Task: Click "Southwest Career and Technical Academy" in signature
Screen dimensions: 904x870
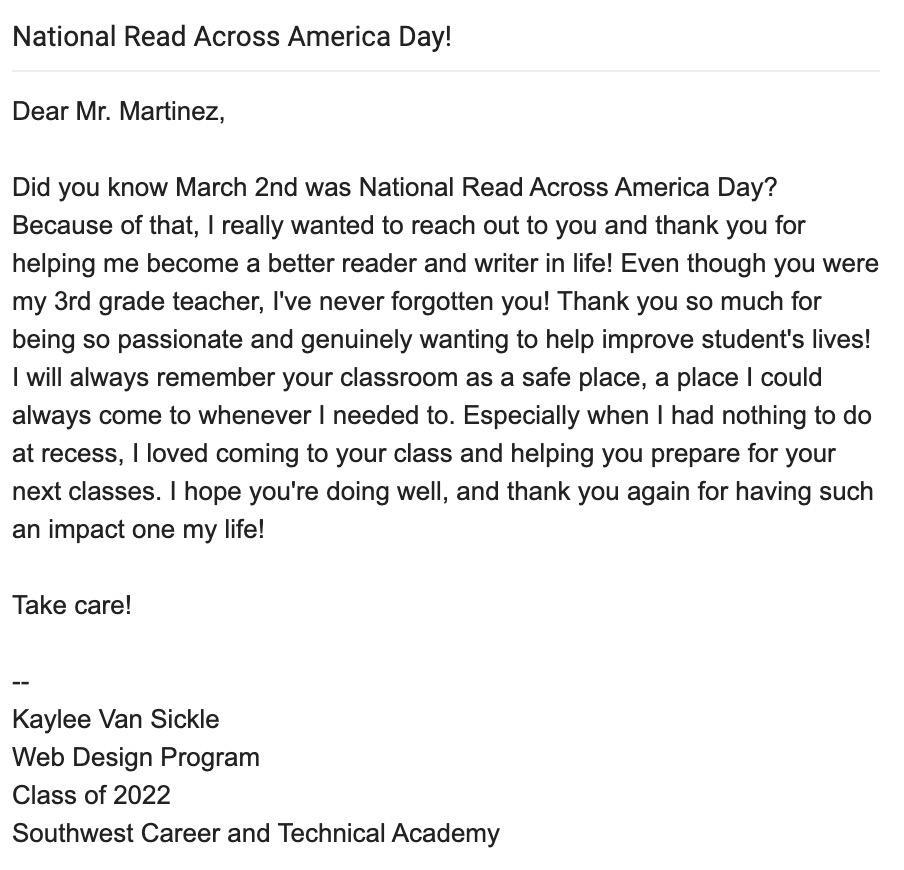Action: [x=255, y=833]
